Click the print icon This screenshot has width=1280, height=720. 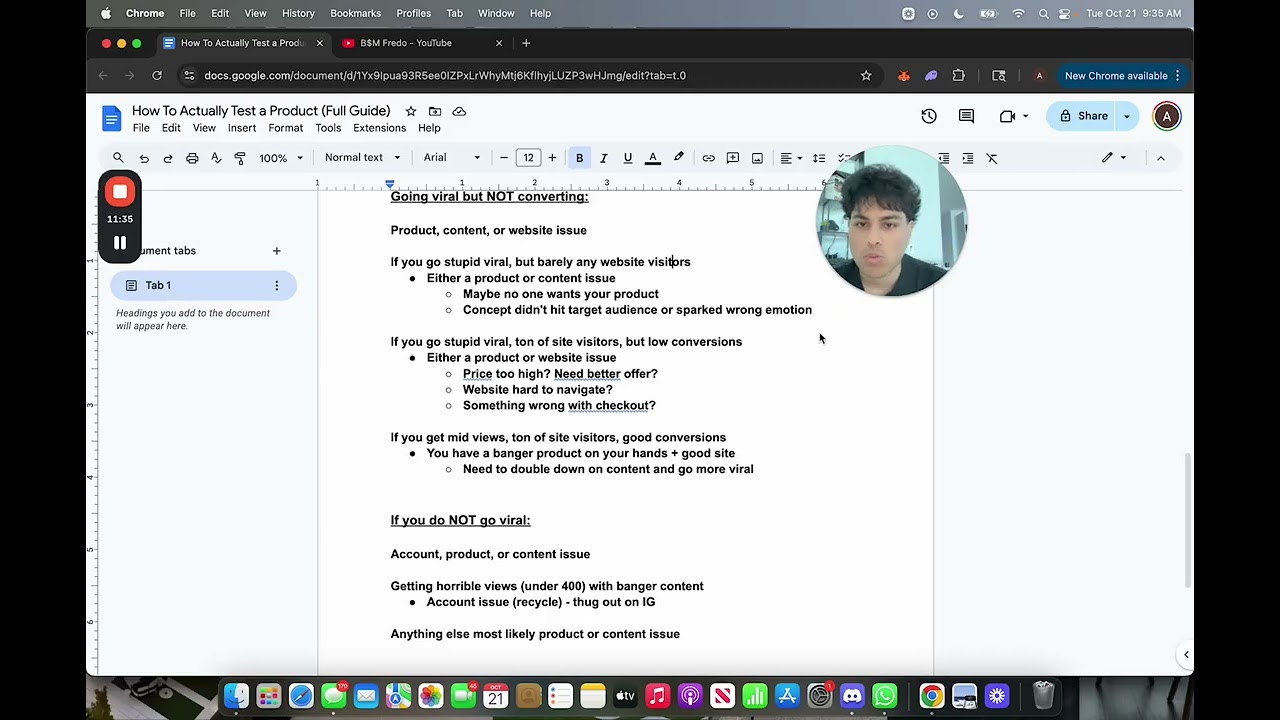[192, 158]
